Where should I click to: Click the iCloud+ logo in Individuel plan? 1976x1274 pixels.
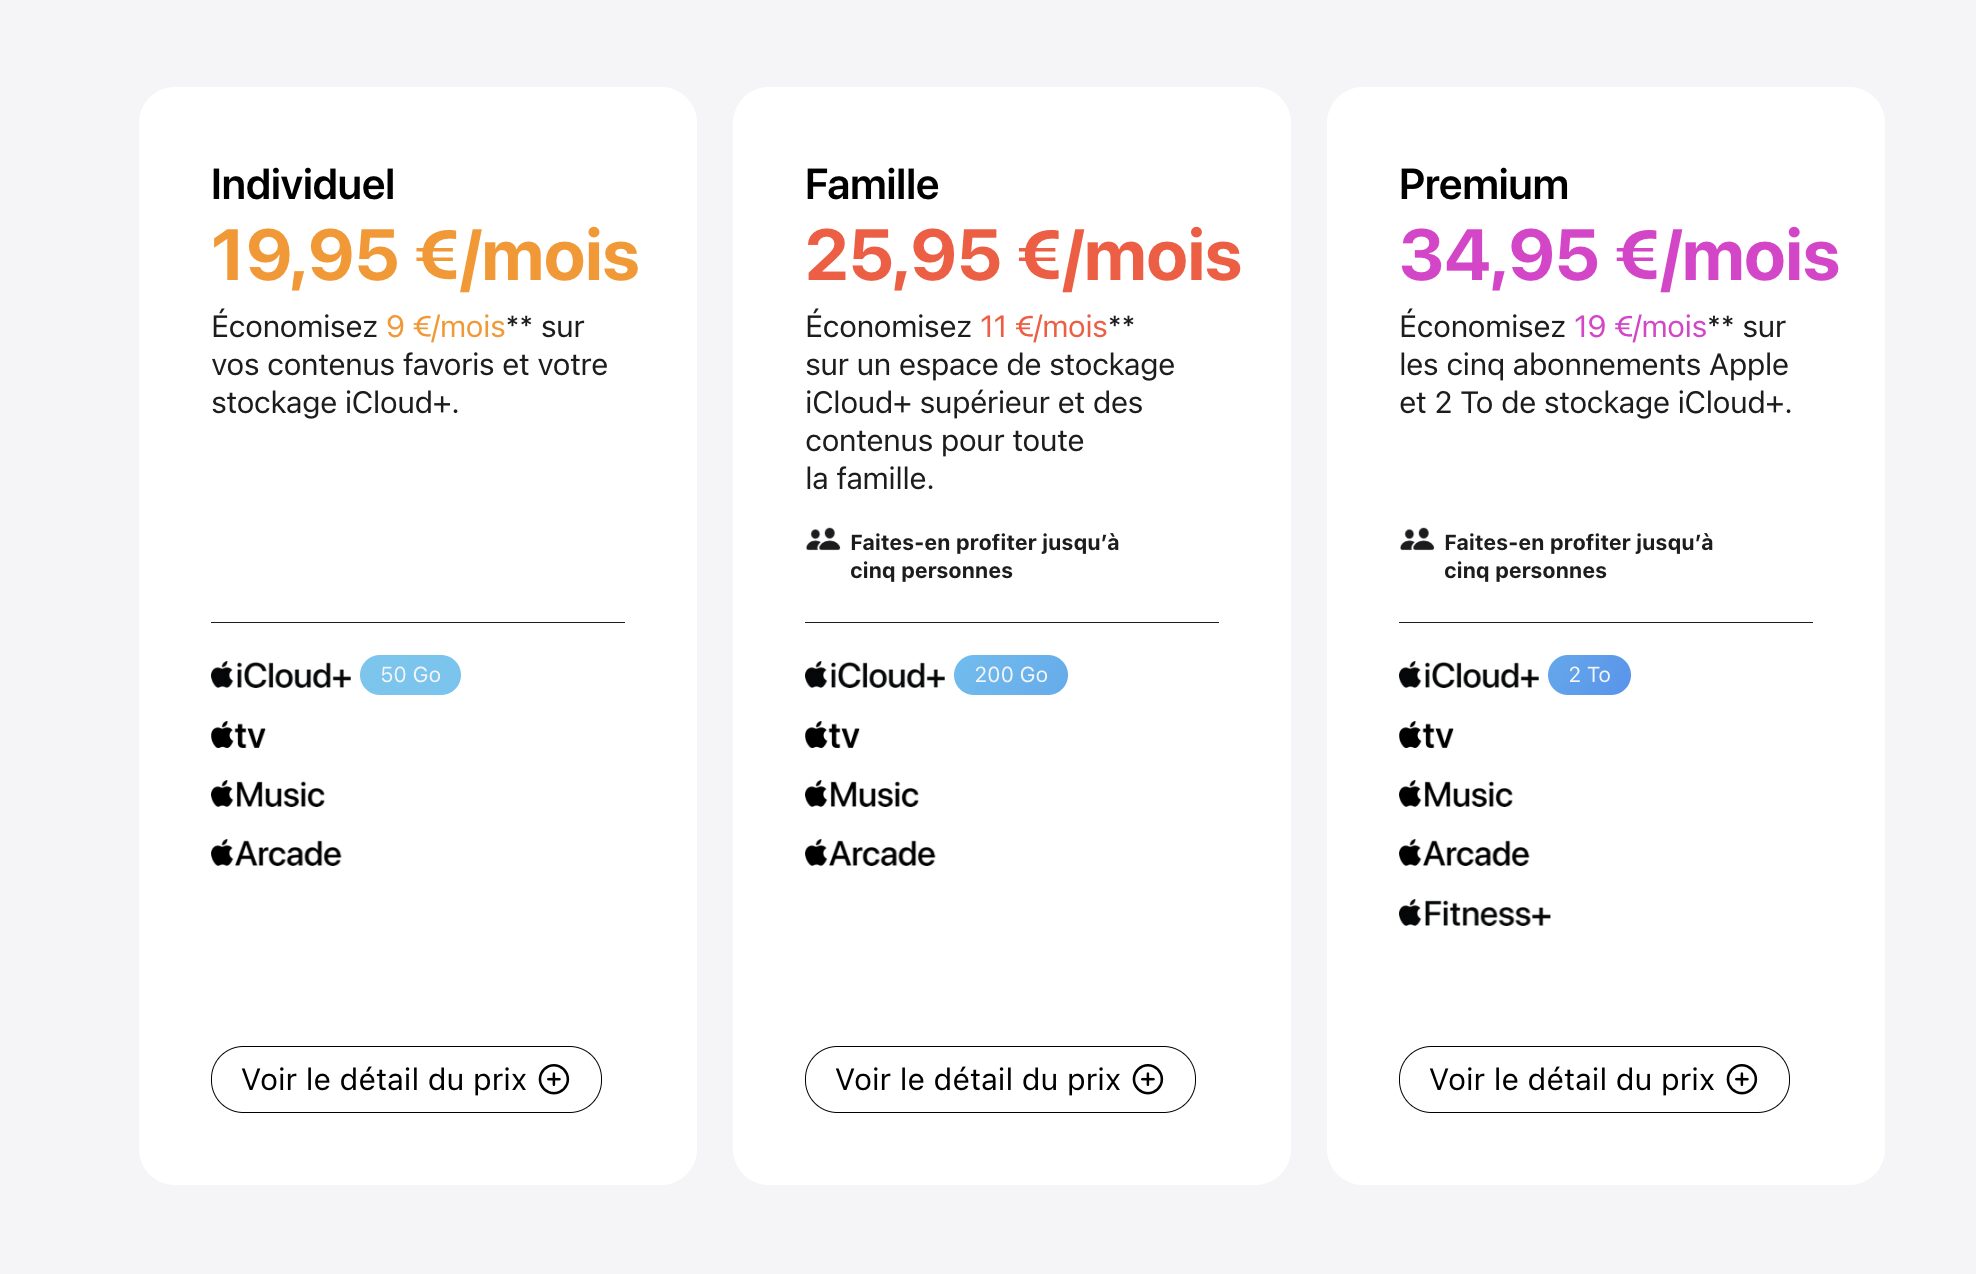click(x=281, y=676)
